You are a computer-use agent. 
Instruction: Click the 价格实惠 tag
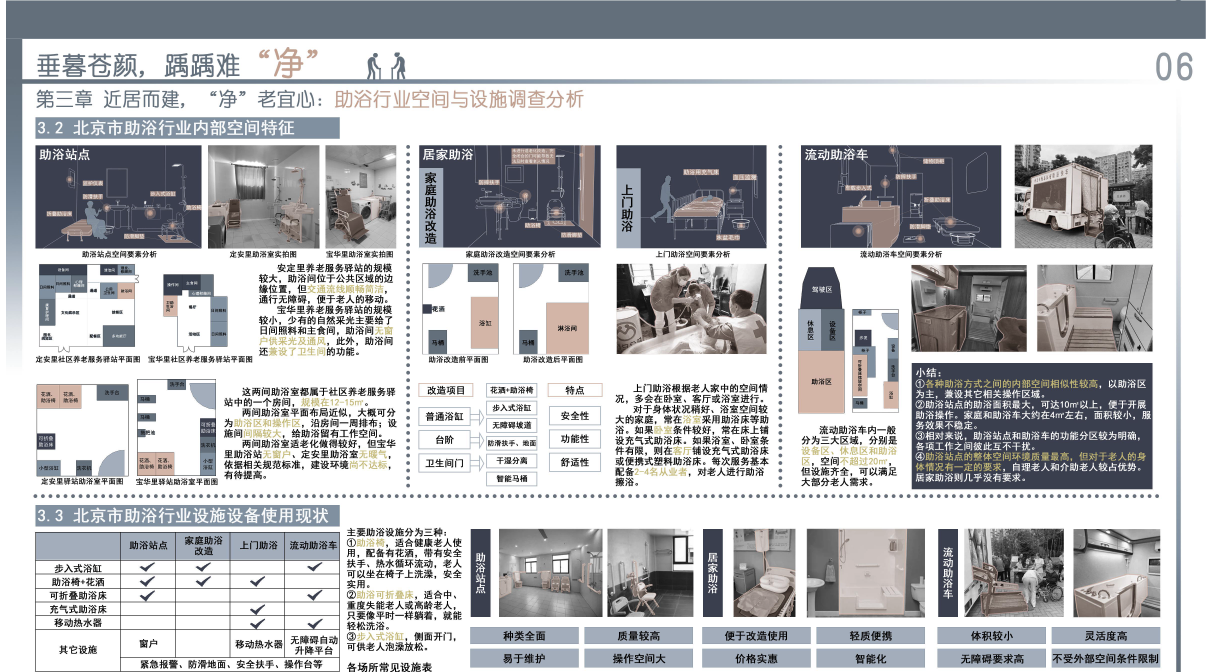[x=756, y=659]
